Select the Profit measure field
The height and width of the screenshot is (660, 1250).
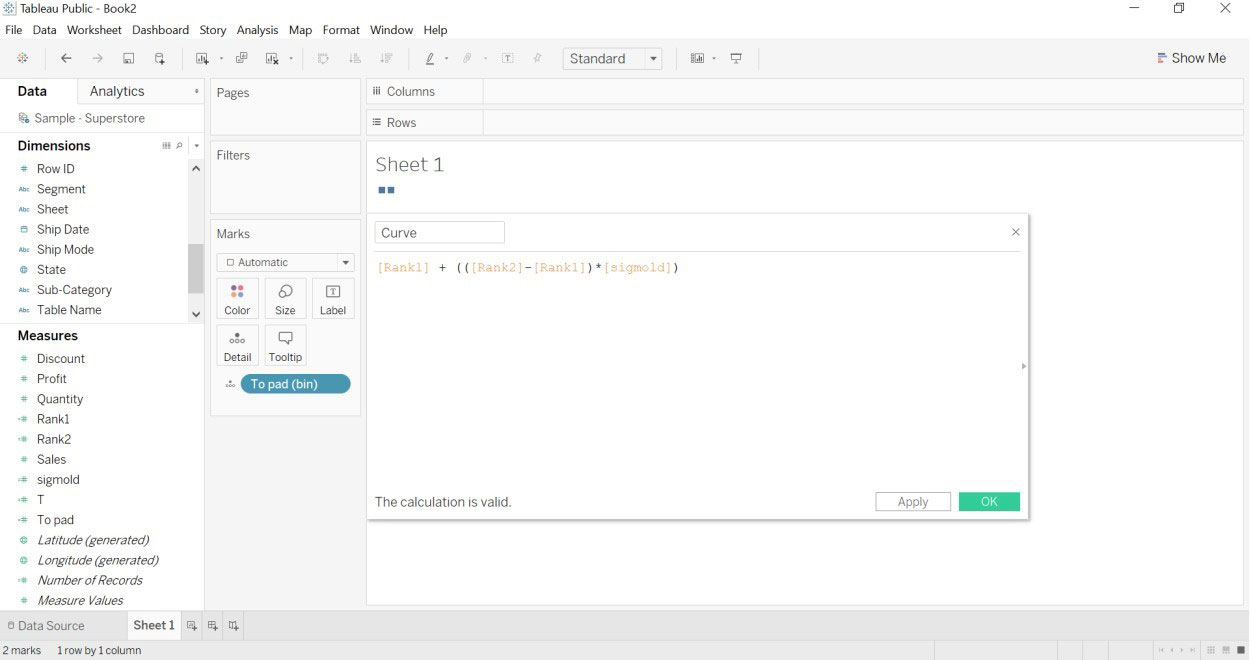pyautogui.click(x=52, y=379)
